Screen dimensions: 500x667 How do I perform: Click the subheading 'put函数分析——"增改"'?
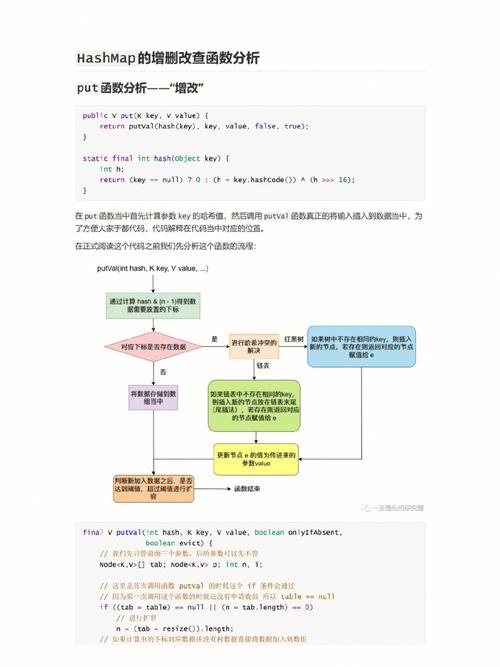point(140,88)
